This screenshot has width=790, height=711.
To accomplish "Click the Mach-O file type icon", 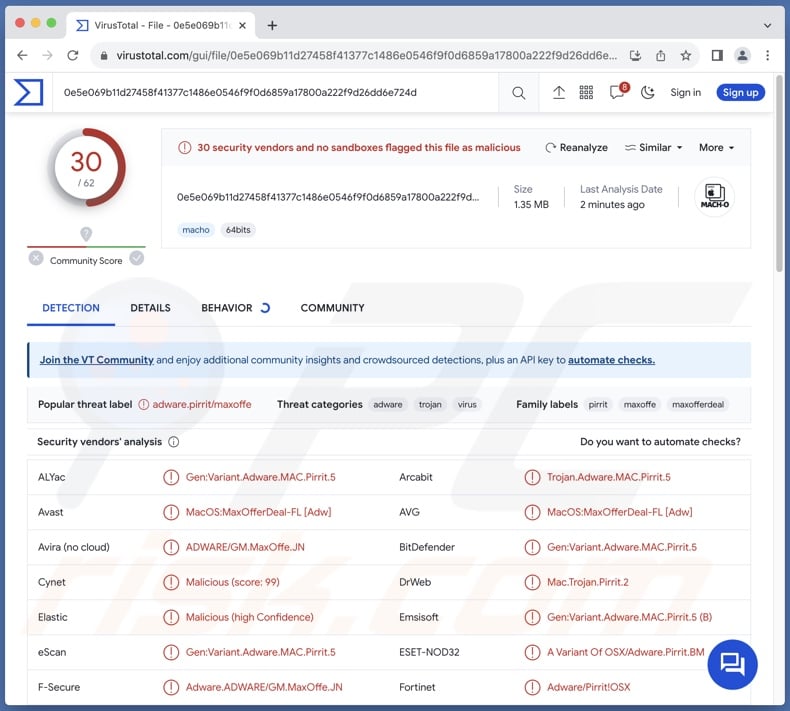I will pos(714,197).
